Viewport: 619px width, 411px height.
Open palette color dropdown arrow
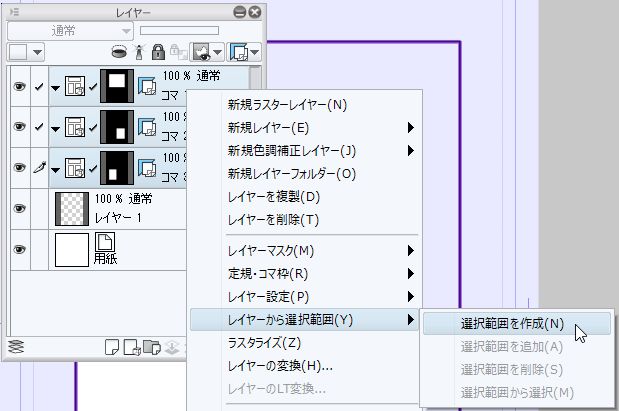point(37,52)
